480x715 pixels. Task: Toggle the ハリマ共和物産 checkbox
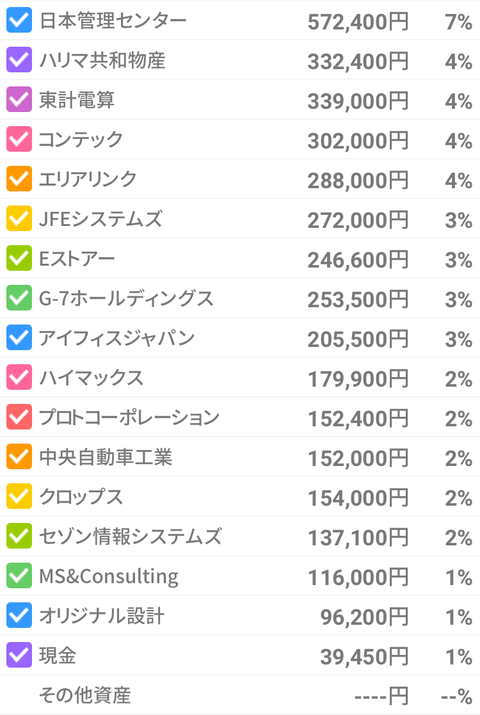(19, 60)
